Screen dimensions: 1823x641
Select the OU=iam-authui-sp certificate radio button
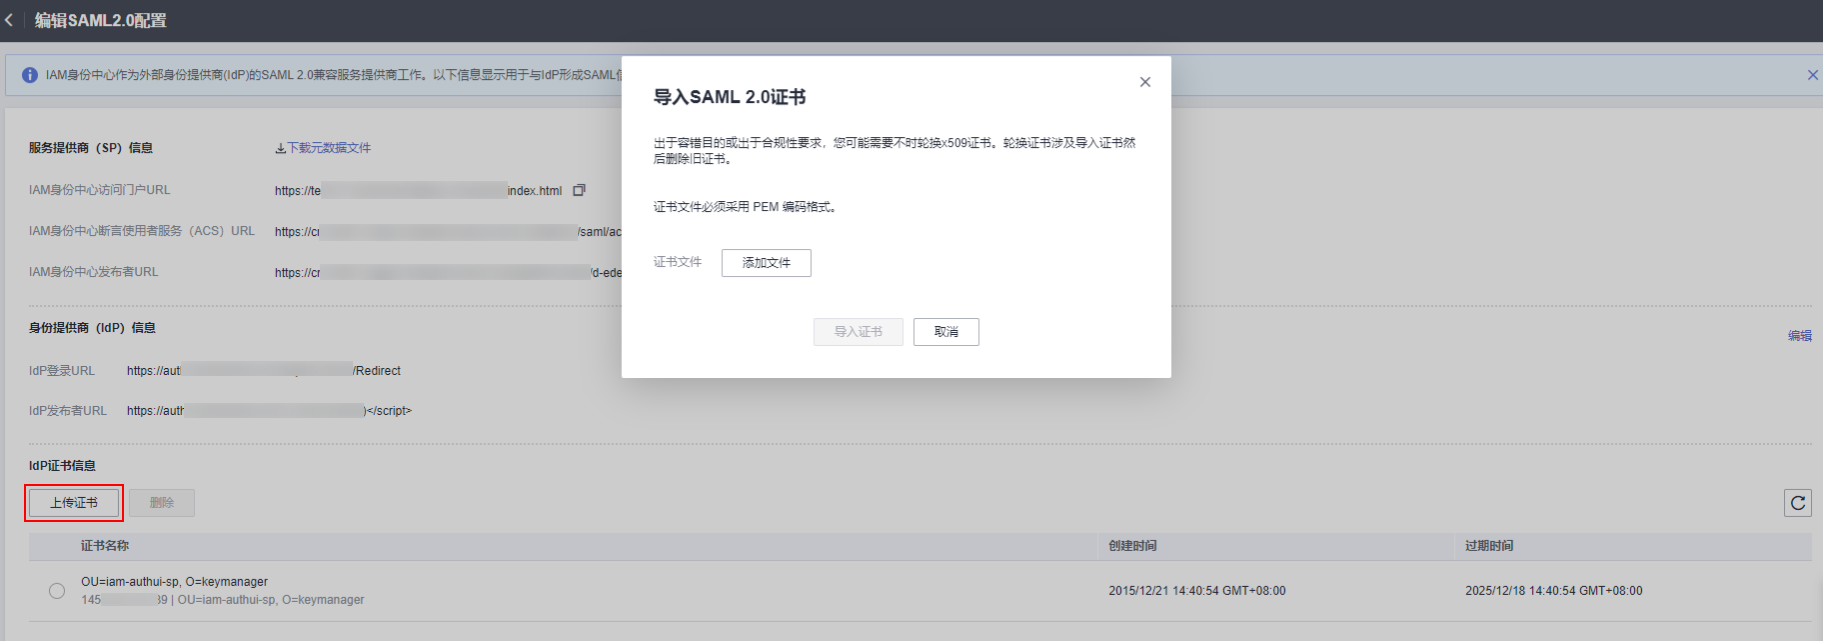57,591
